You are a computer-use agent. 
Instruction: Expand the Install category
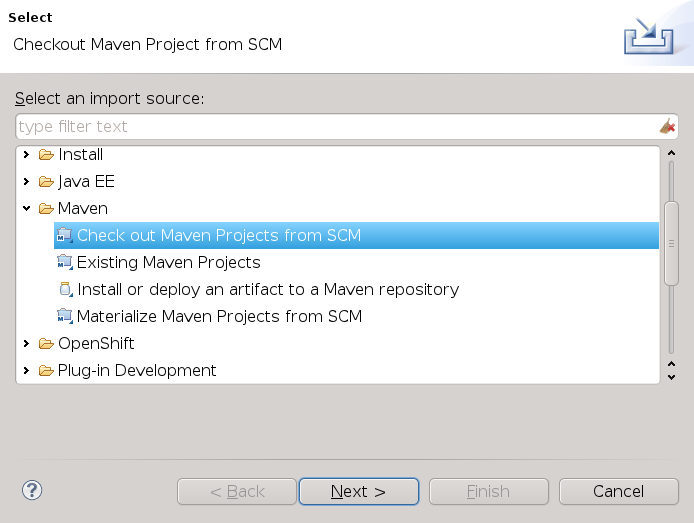click(27, 155)
